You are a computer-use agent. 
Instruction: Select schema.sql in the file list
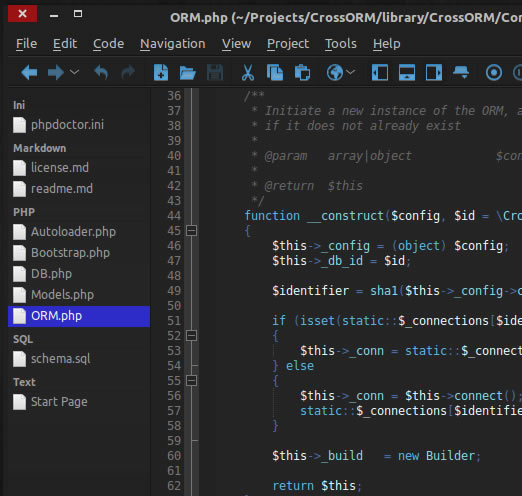pyautogui.click(x=79, y=359)
